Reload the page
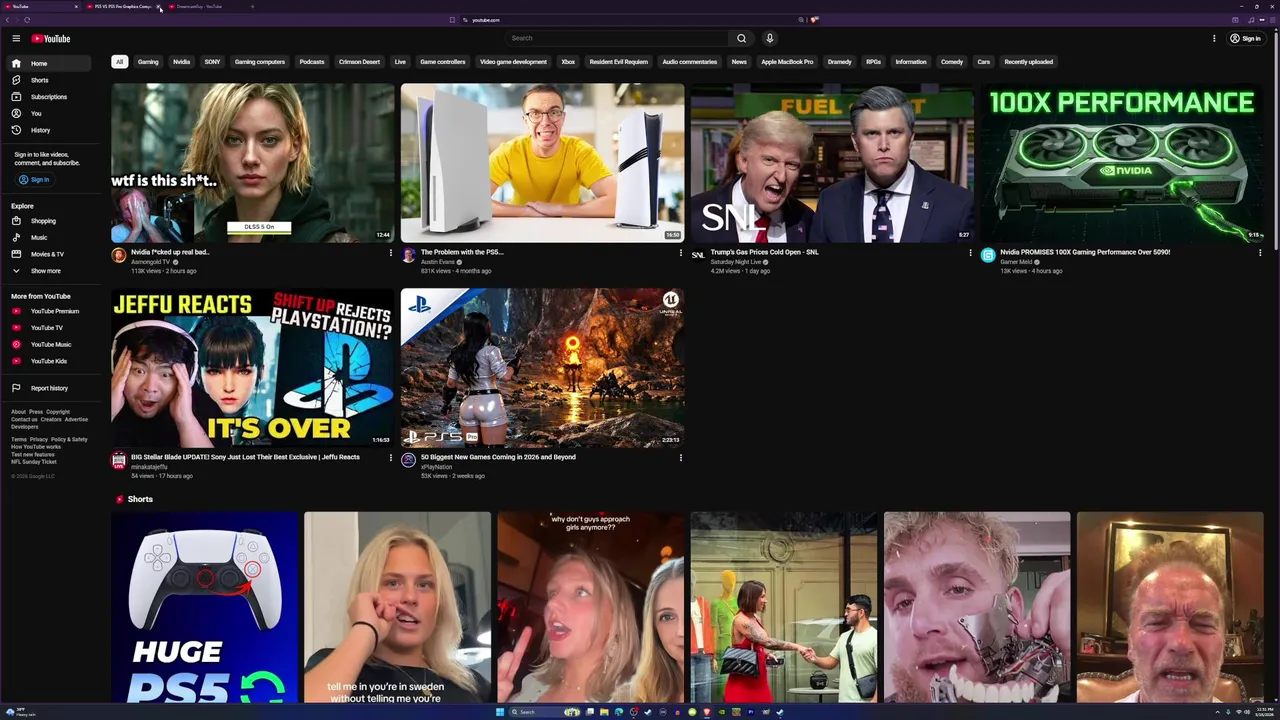 pos(27,20)
